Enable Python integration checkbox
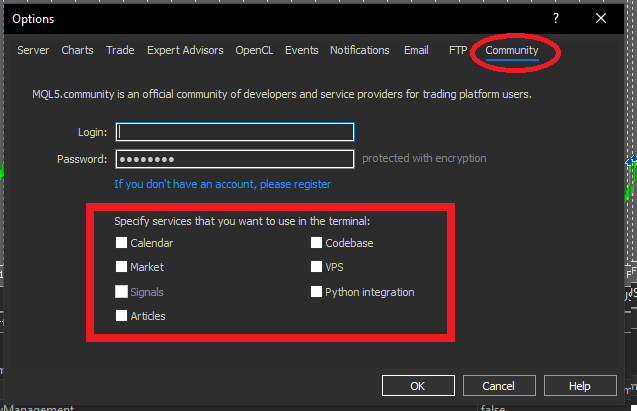This screenshot has height=411, width=637. 316,292
